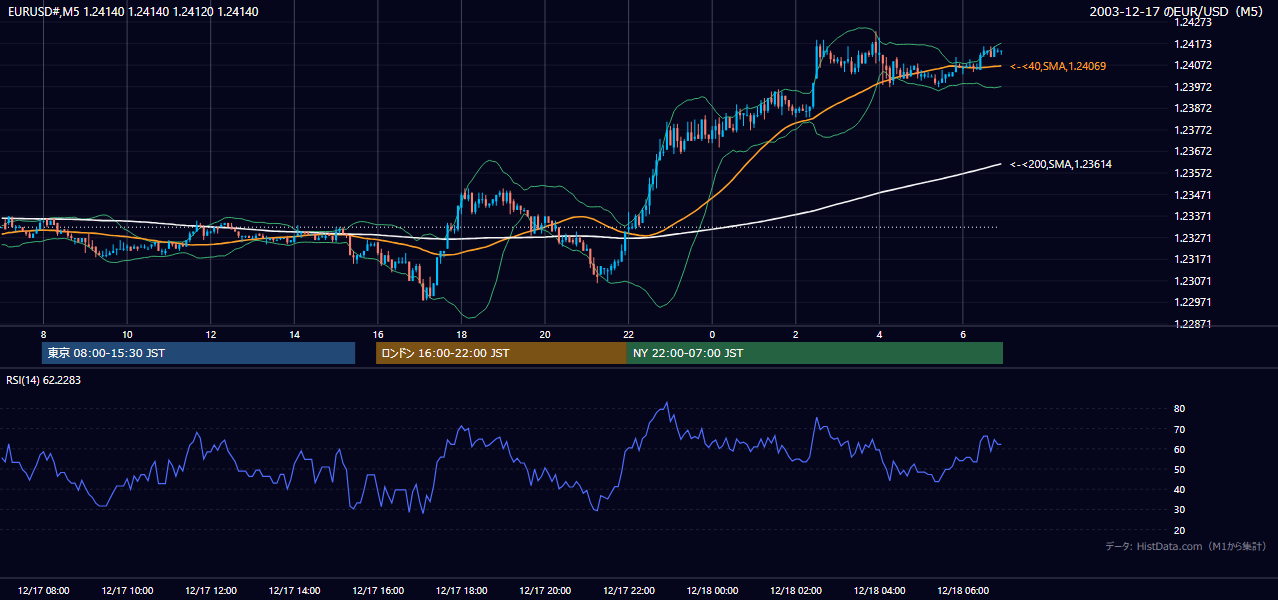
Task: Click RSI axis level 60
Action: [x=1180, y=450]
